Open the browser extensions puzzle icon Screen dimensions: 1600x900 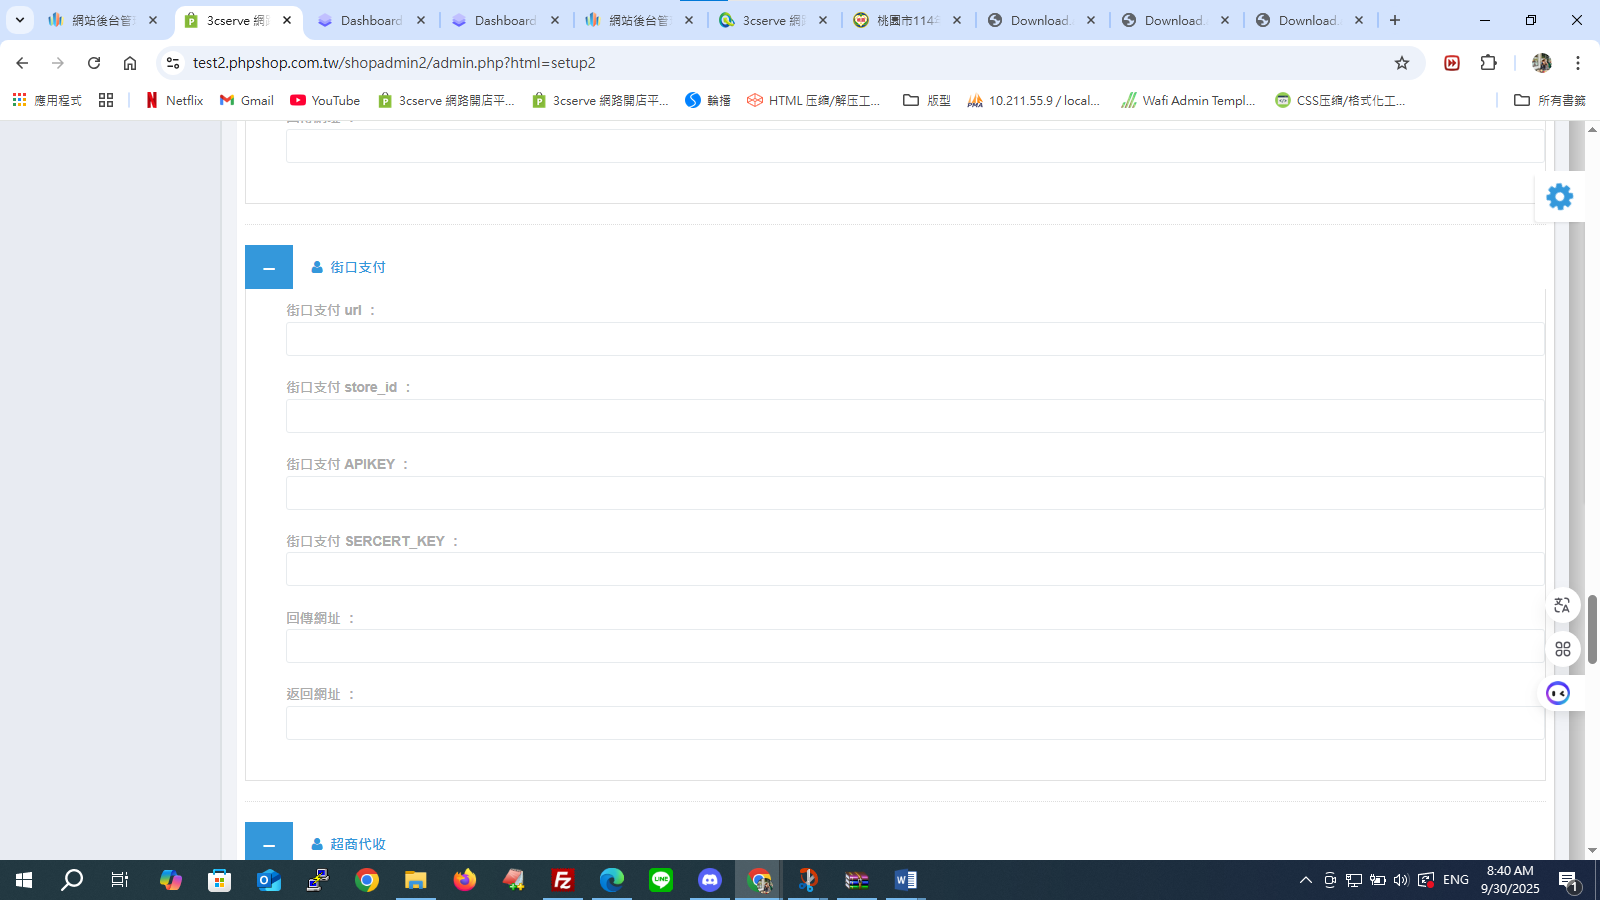coord(1488,63)
